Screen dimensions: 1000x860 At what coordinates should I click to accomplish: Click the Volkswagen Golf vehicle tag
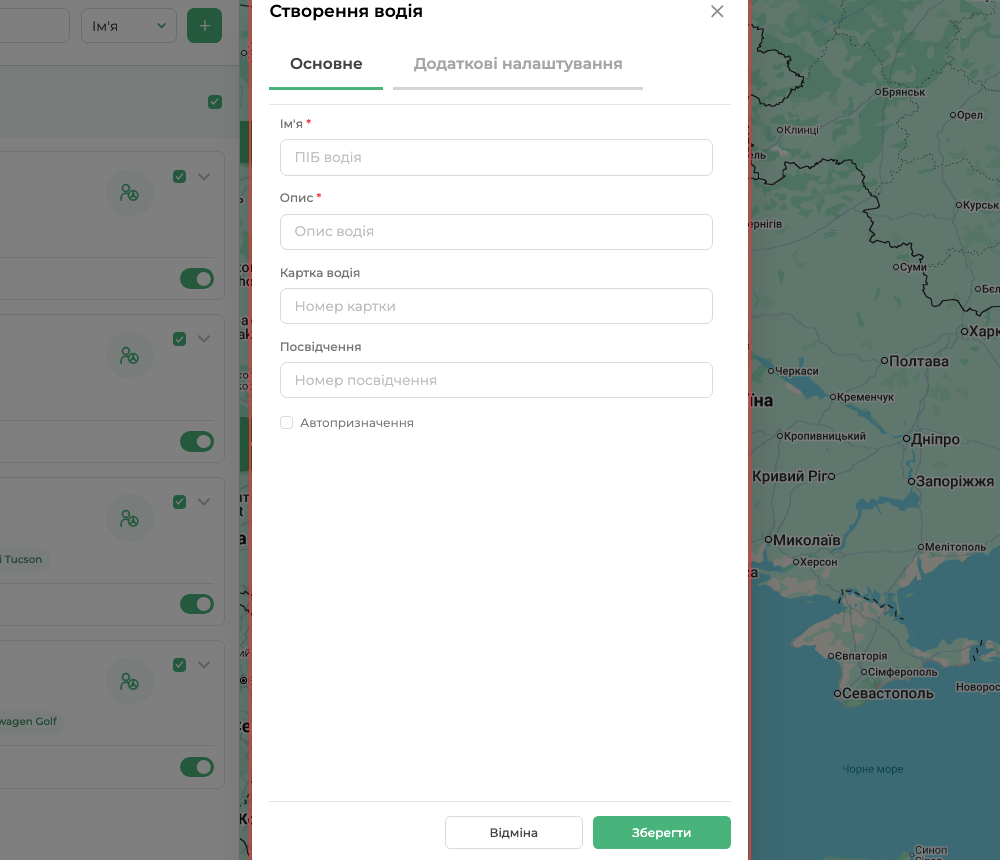(x=31, y=722)
